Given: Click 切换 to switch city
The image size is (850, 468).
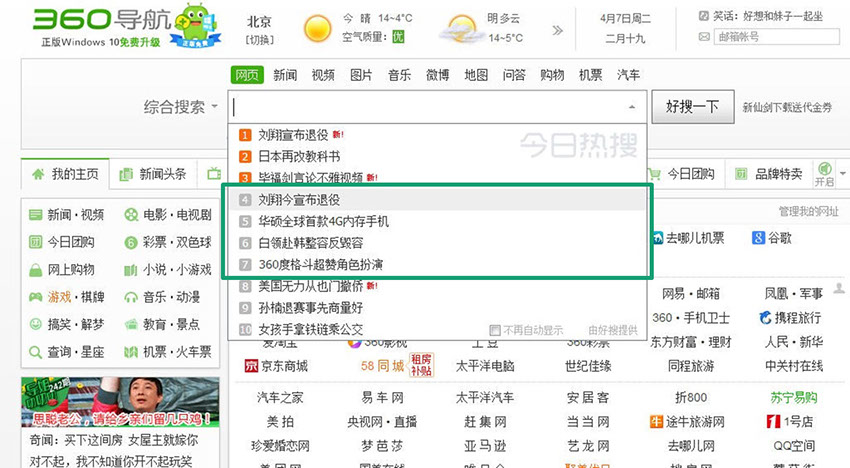Looking at the screenshot, I should tap(259, 39).
